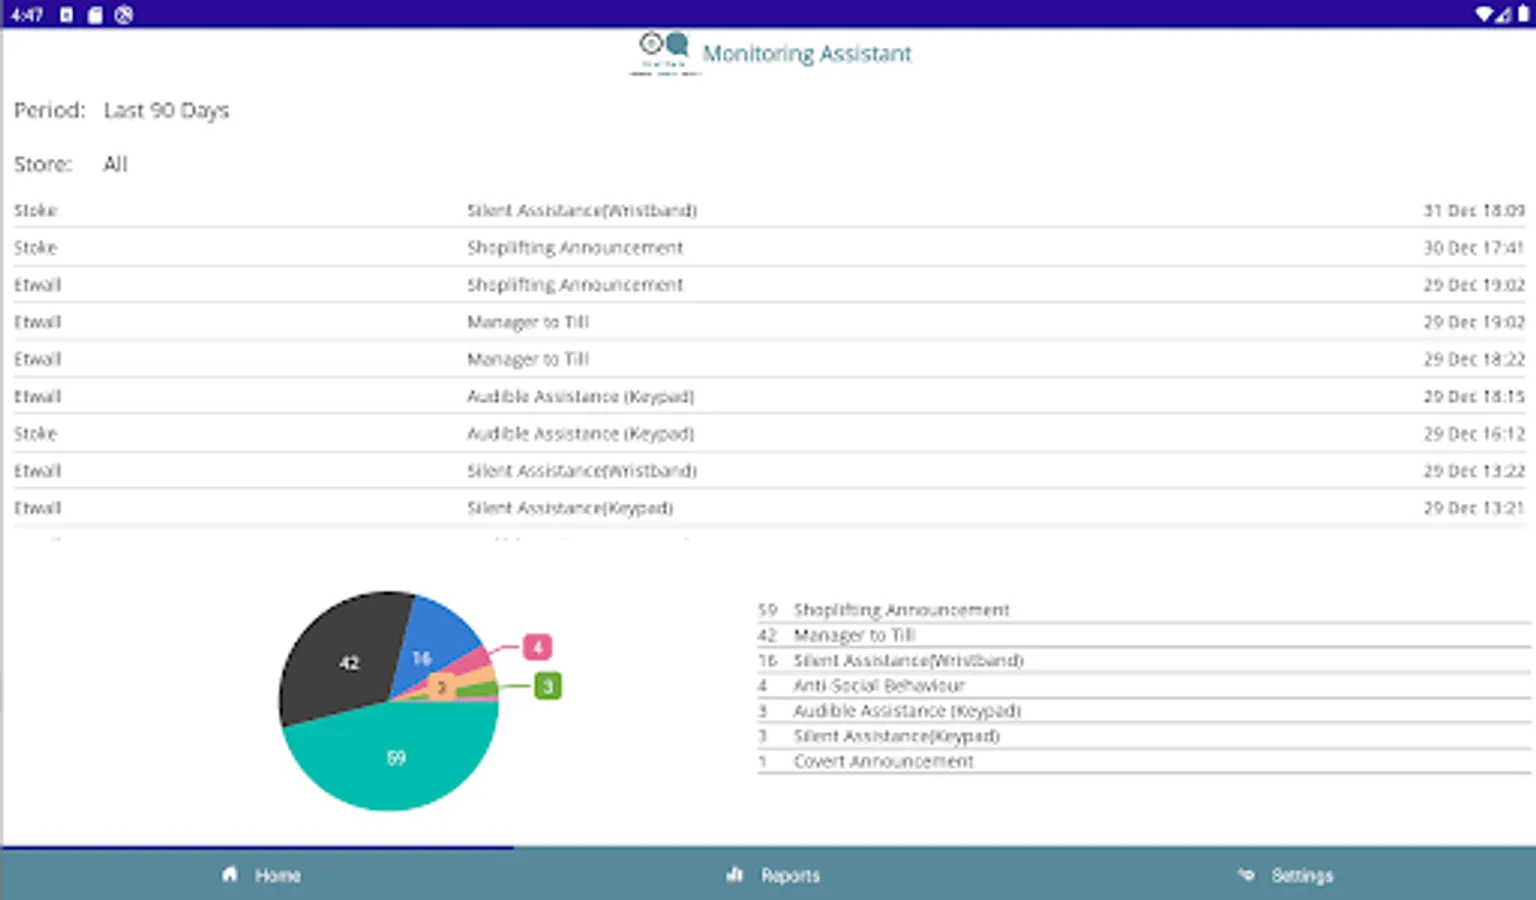Switch to the Reports tab label

tap(790, 875)
